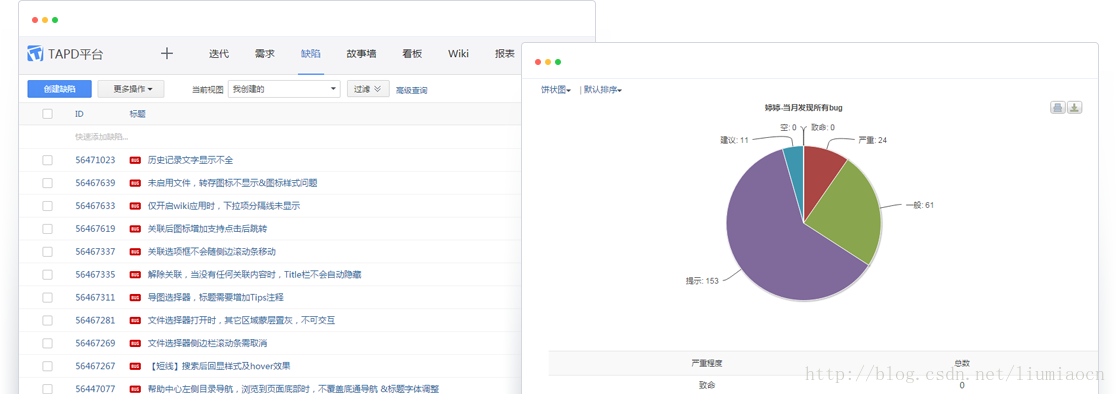This screenshot has height=394, width=1116.
Task: Check the box for defect 56467311
Action: (48, 297)
